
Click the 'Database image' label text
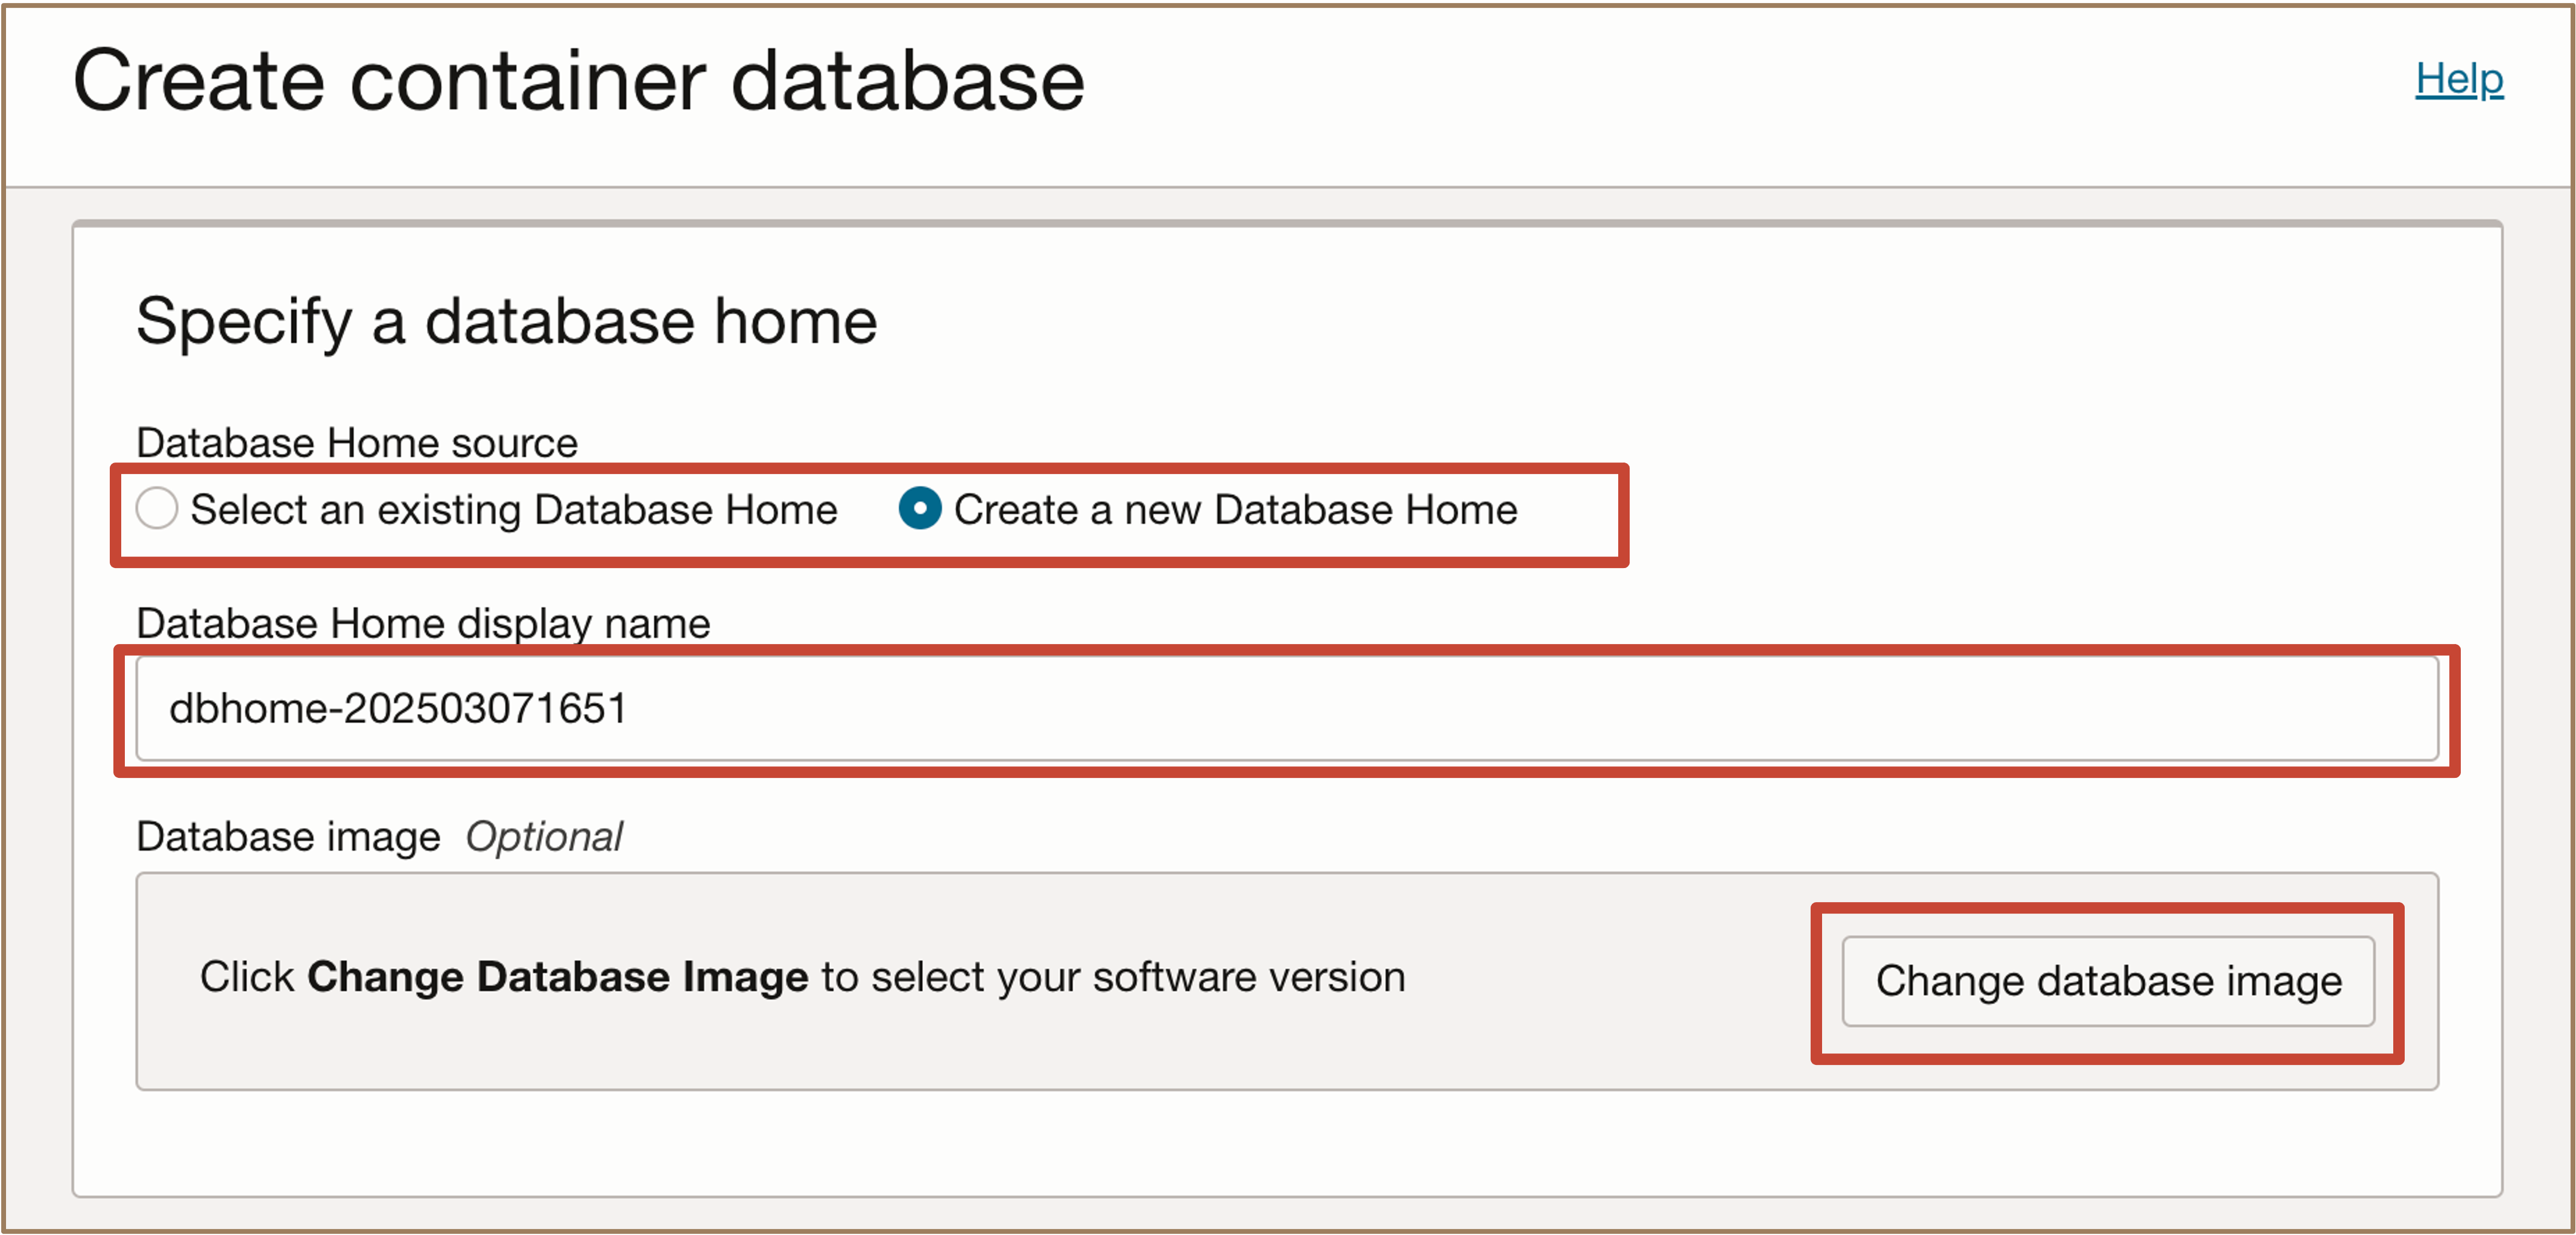(288, 836)
